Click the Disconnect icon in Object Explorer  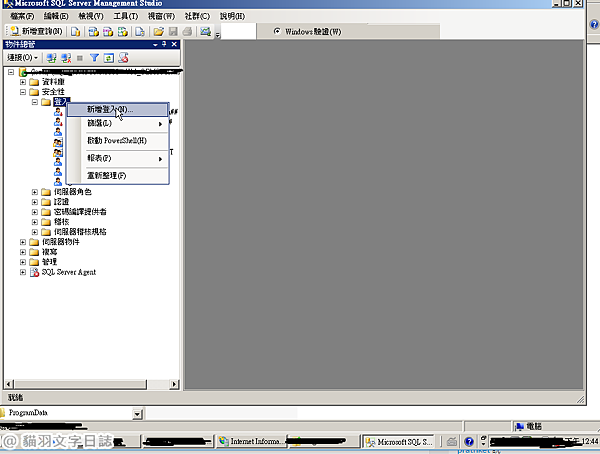click(x=66, y=58)
